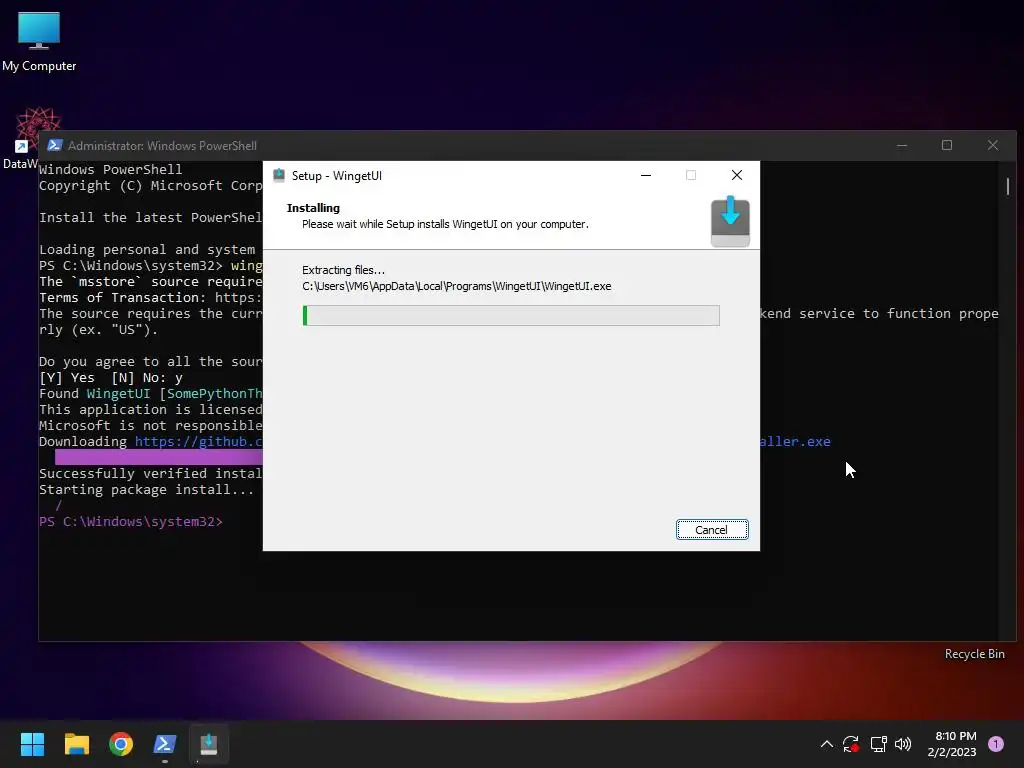Click the 'Found WingetUI' line in PowerShell

point(151,393)
